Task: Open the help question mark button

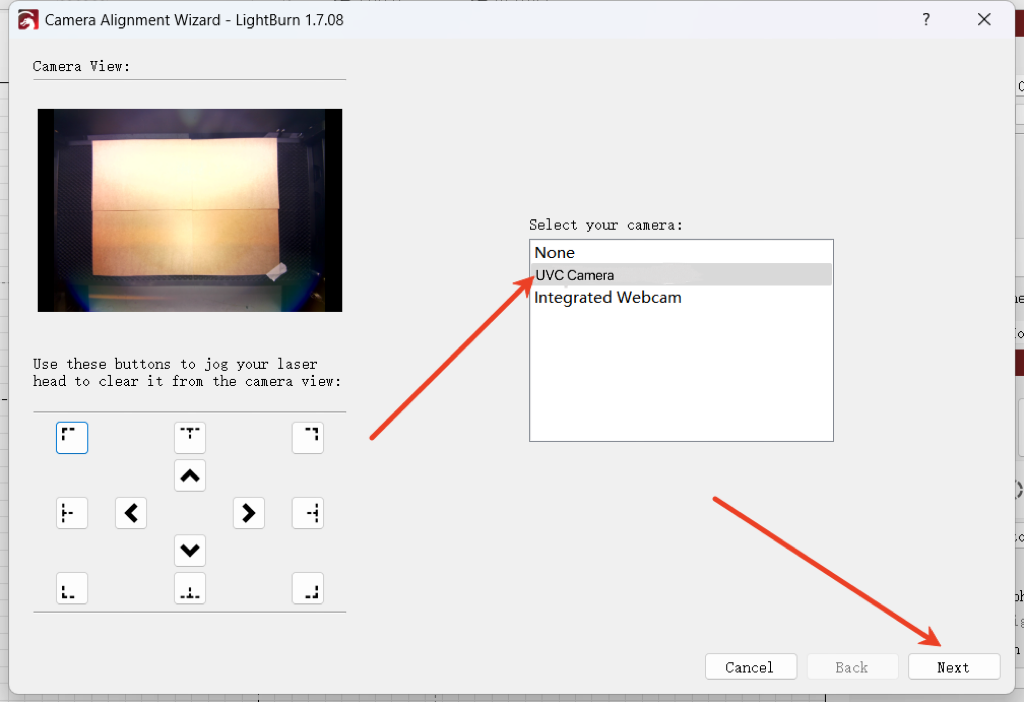Action: pyautogui.click(x=926, y=20)
